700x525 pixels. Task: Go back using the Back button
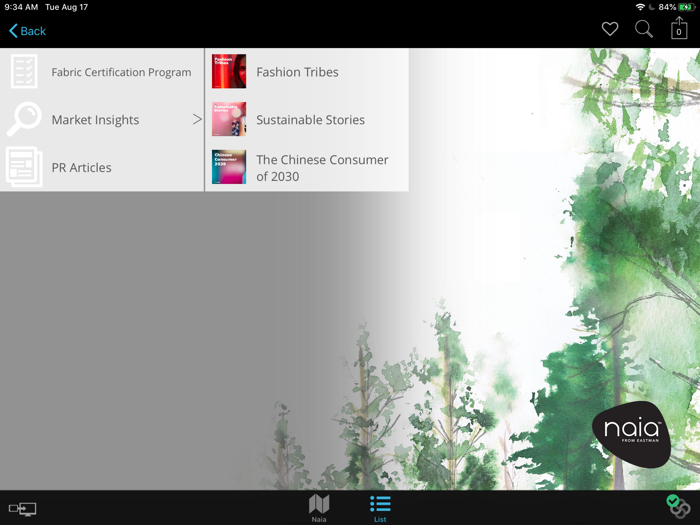point(27,31)
